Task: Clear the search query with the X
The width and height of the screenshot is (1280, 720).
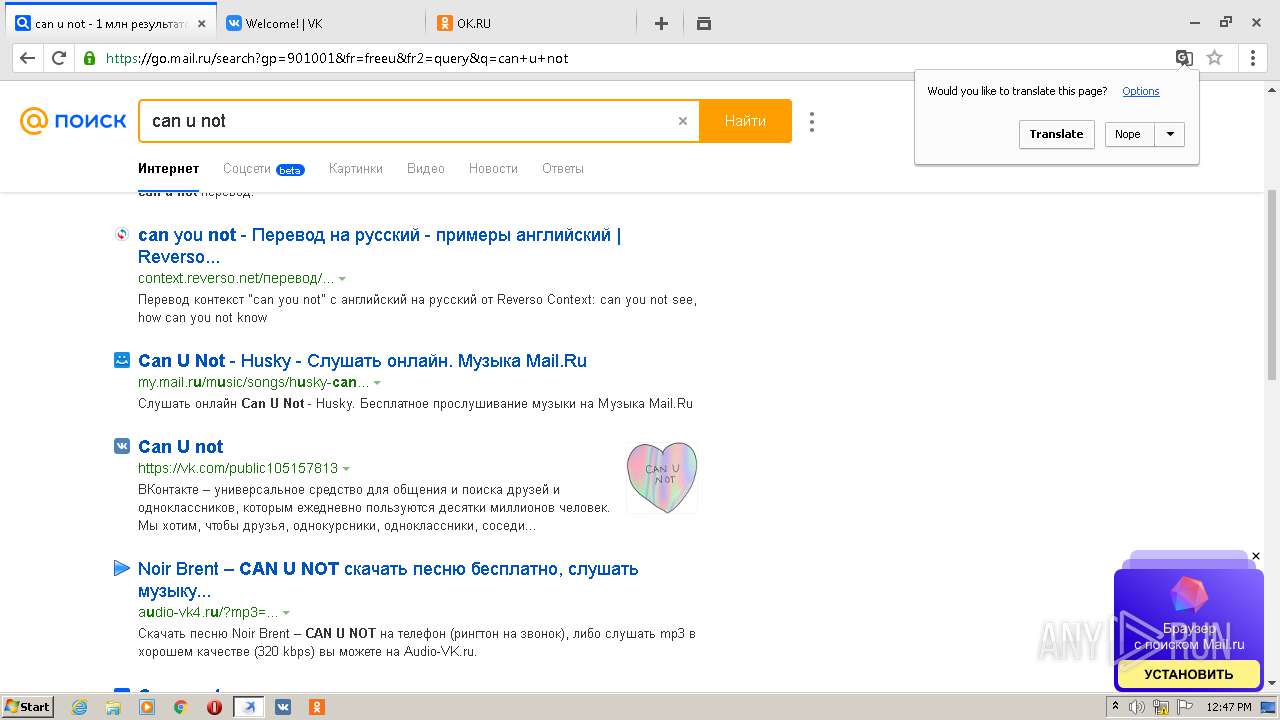Action: tap(683, 121)
